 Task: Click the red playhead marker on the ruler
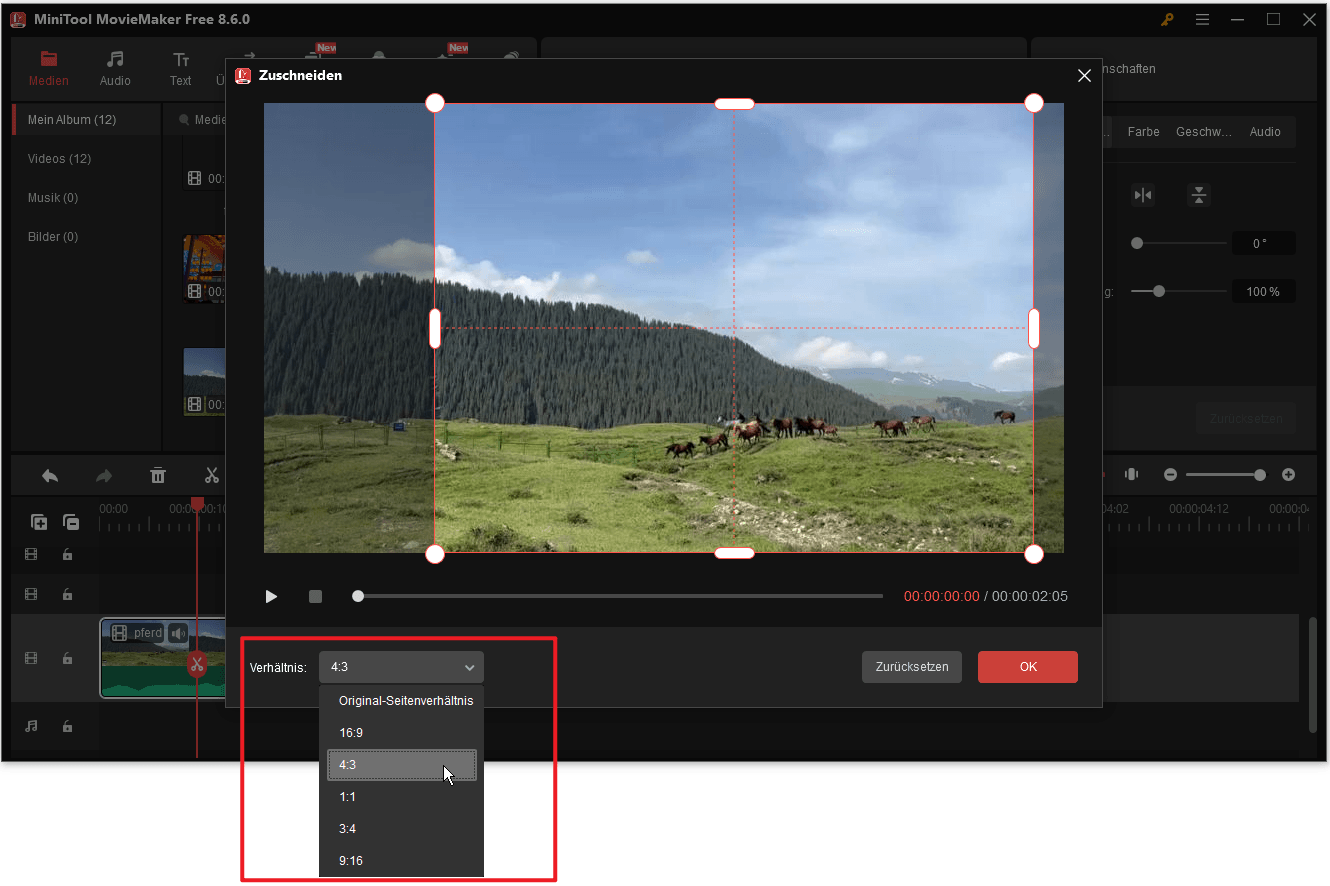197,505
